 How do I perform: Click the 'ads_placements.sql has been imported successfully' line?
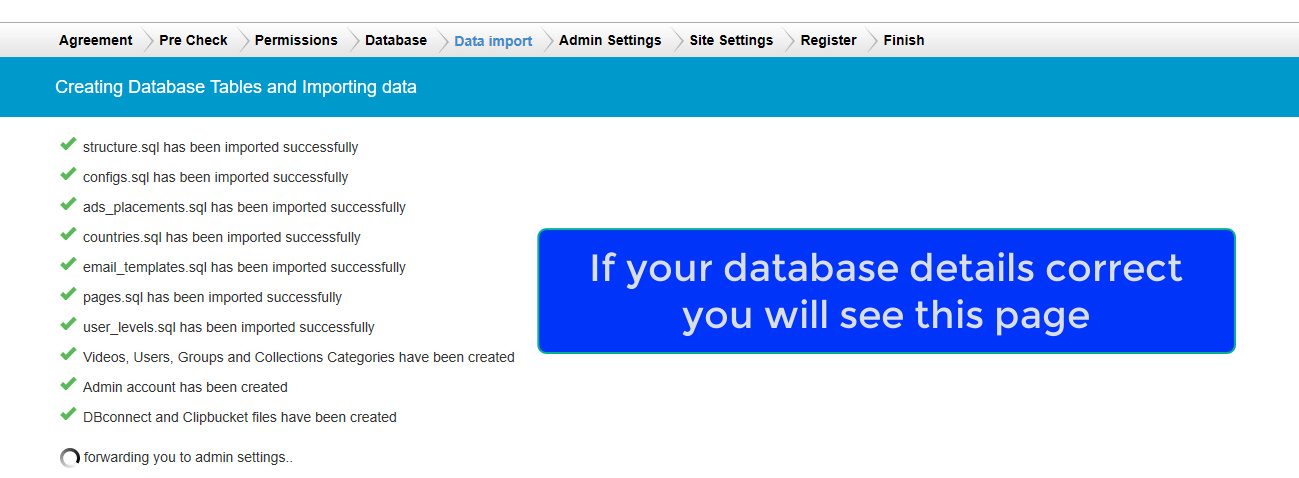[244, 207]
